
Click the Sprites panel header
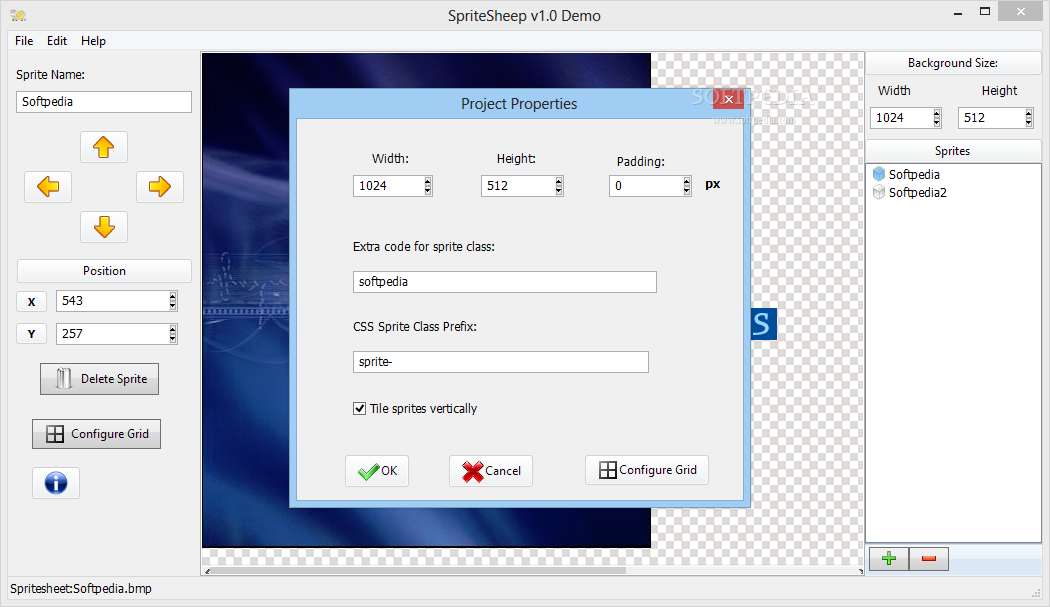pyautogui.click(x=953, y=151)
